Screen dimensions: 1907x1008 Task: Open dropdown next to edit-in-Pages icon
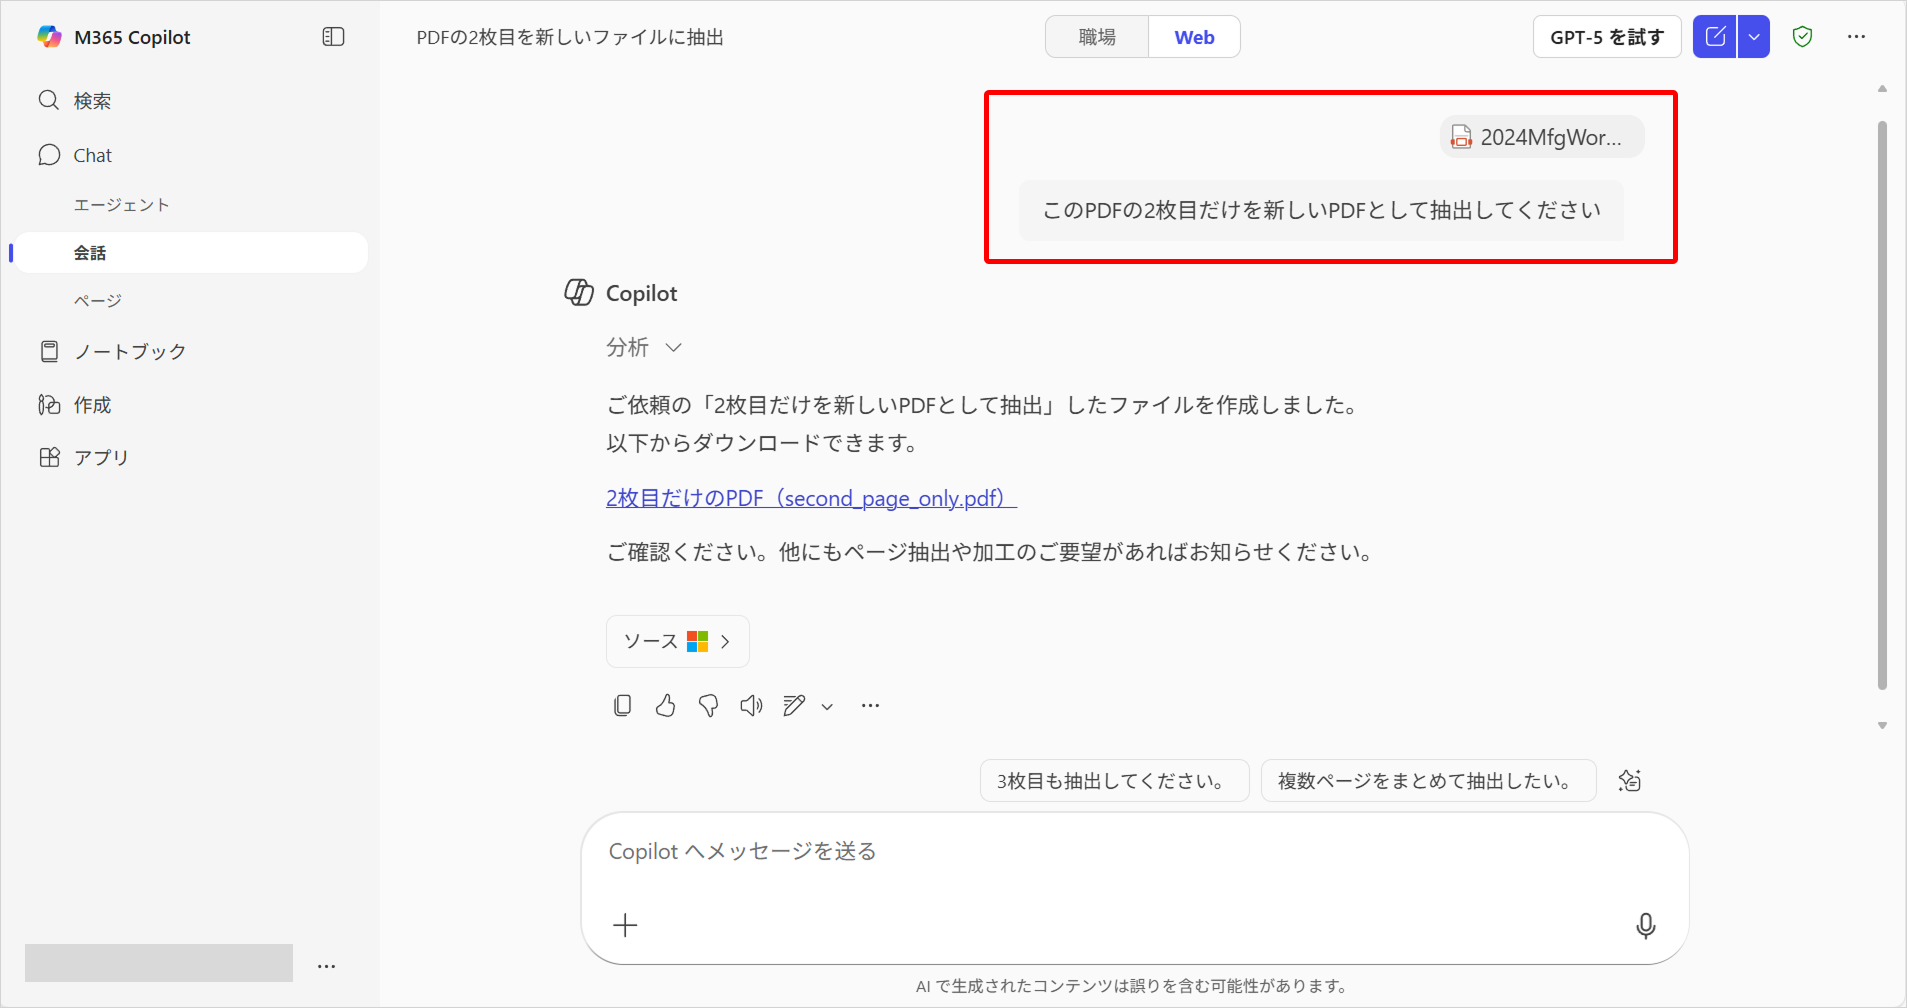click(827, 707)
